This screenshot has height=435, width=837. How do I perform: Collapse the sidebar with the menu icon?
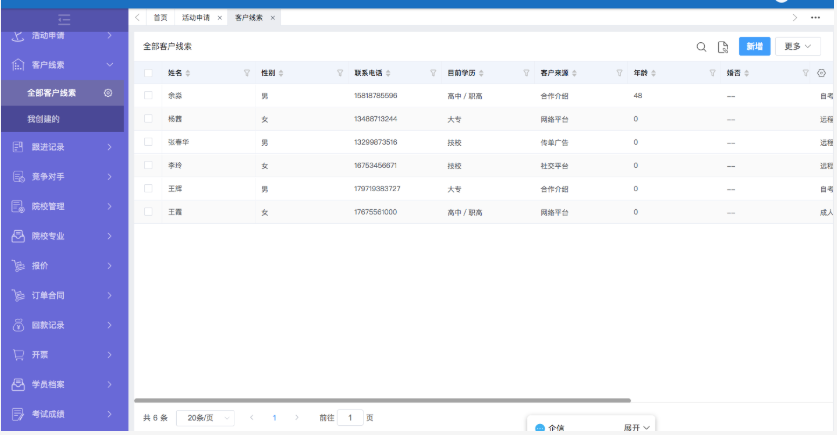point(64,18)
